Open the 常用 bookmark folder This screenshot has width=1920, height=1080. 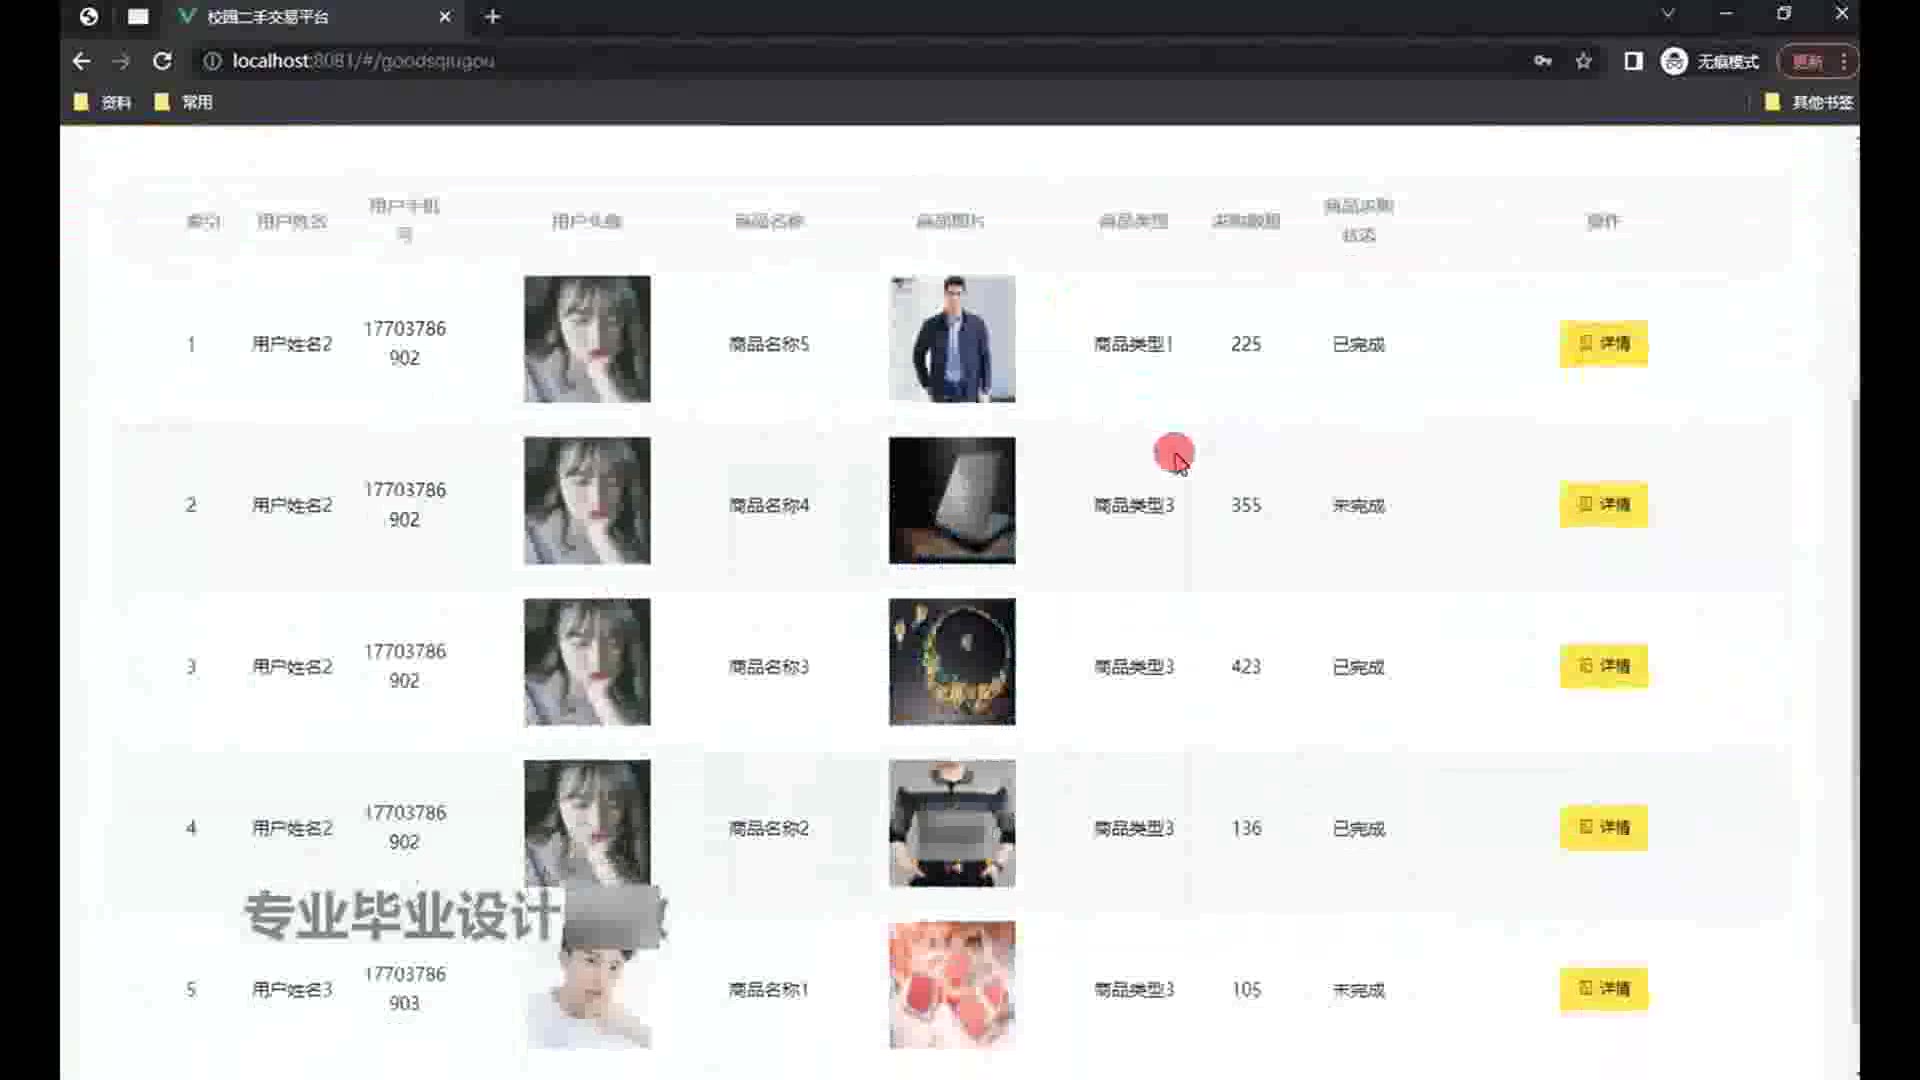point(184,102)
